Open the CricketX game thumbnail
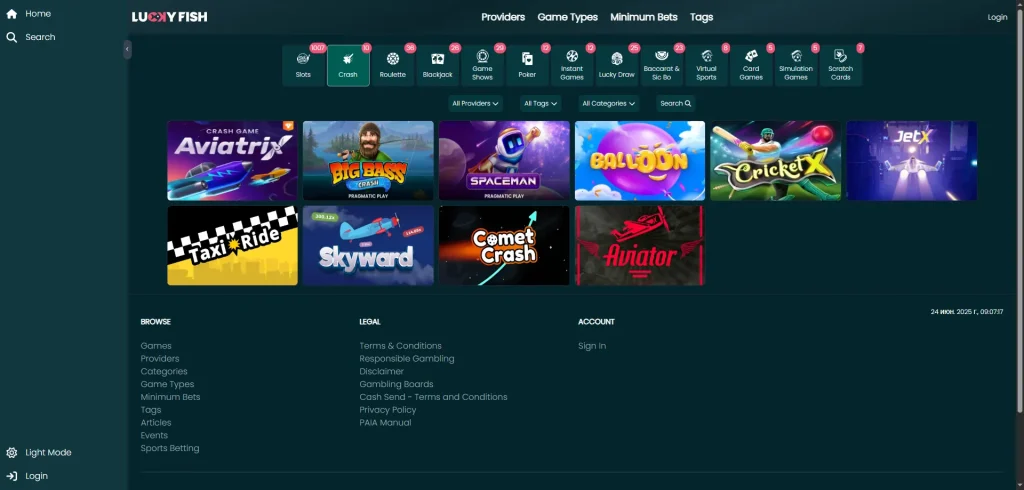This screenshot has width=1024, height=490. tap(776, 161)
